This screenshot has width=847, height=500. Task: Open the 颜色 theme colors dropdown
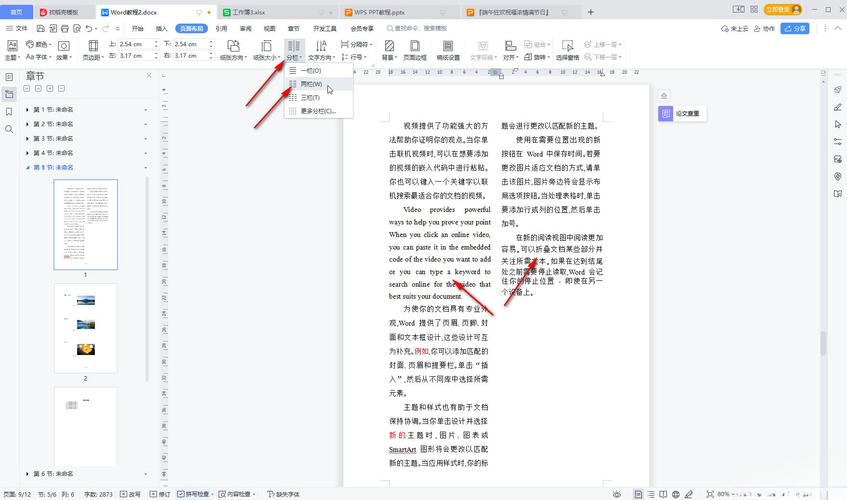39,44
